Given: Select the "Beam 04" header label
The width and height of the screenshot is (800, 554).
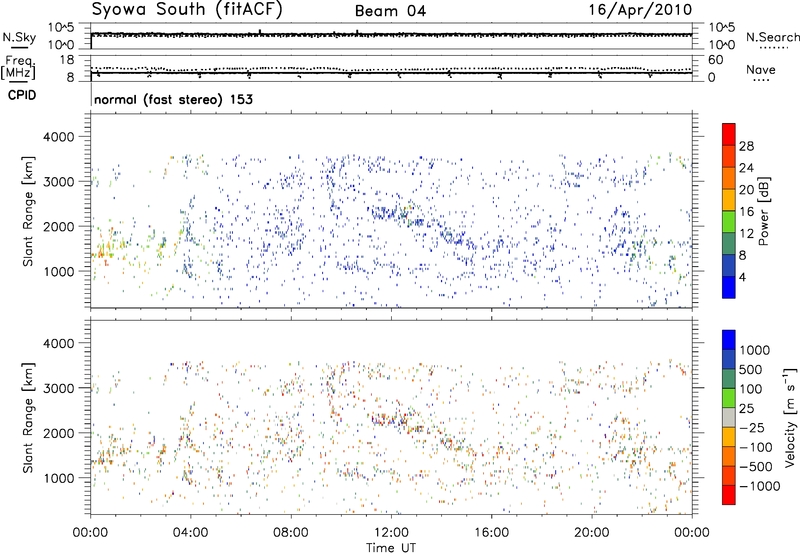Looking at the screenshot, I should 390,11.
